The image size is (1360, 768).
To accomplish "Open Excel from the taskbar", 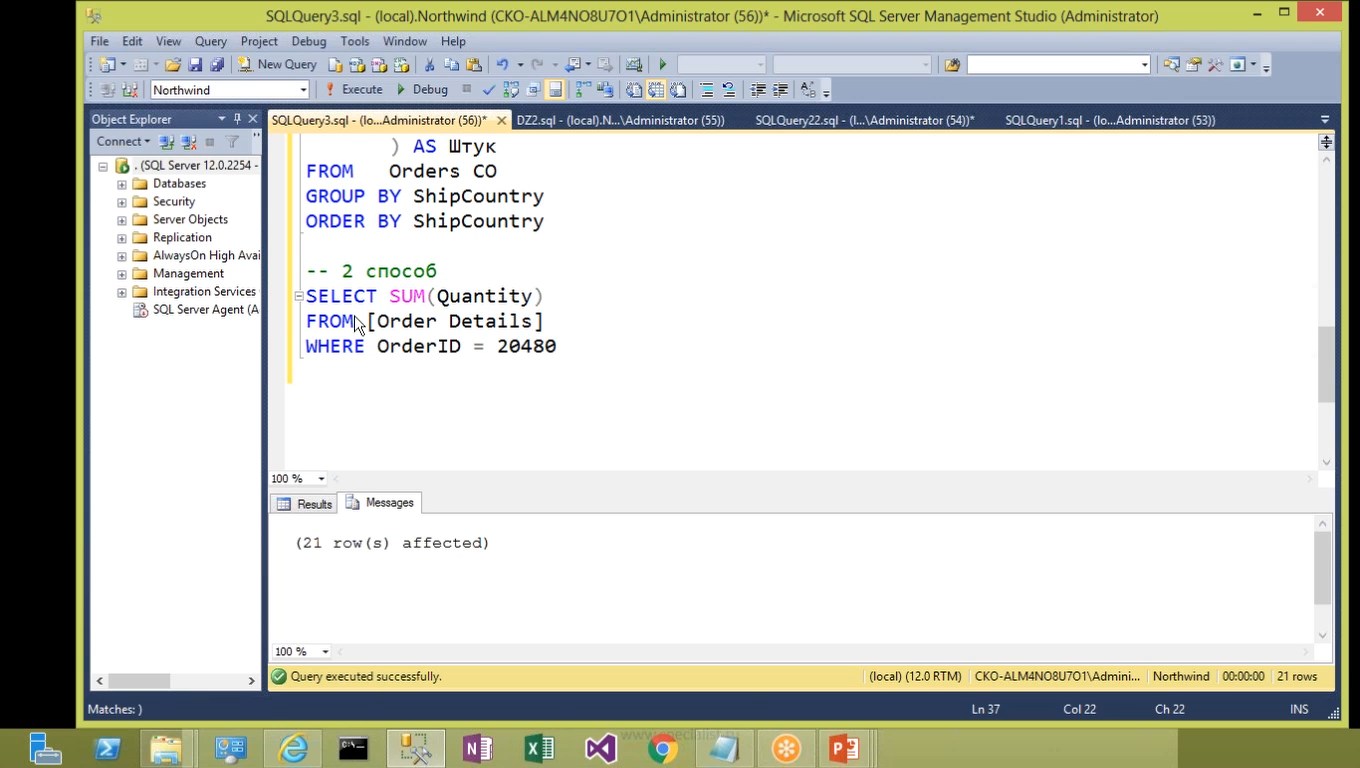I will [539, 748].
